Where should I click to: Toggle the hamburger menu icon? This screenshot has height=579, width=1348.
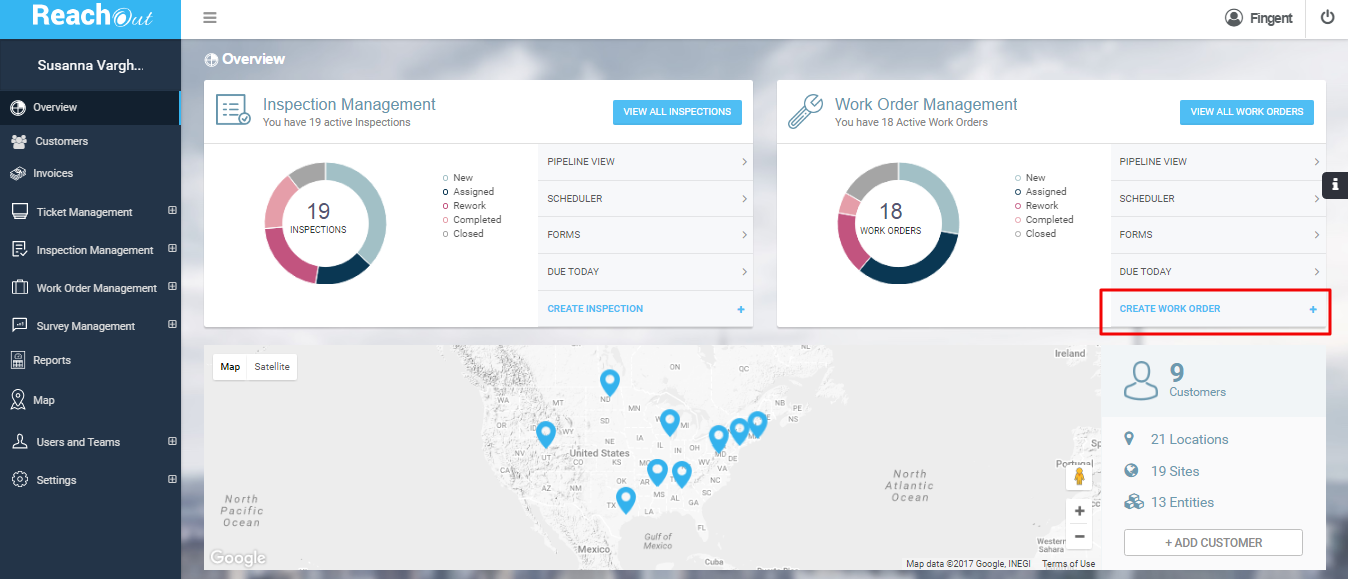coord(210,18)
